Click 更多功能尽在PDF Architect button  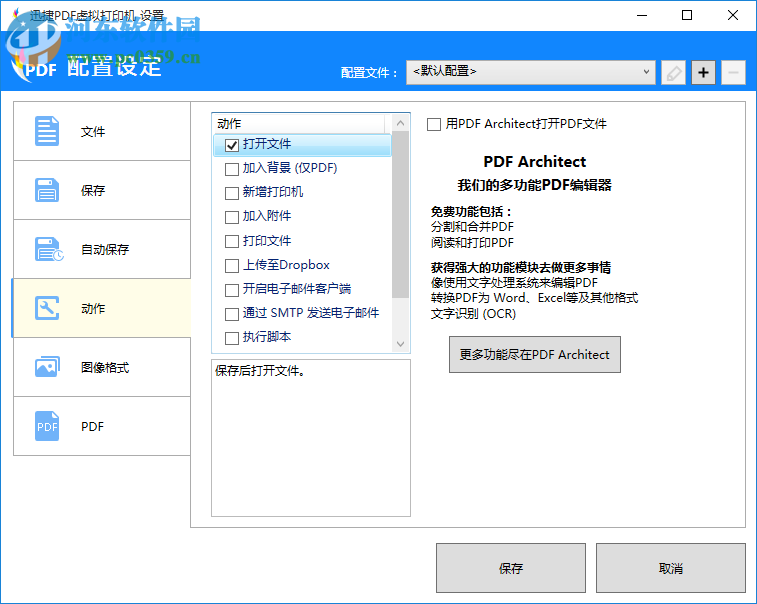click(x=534, y=355)
